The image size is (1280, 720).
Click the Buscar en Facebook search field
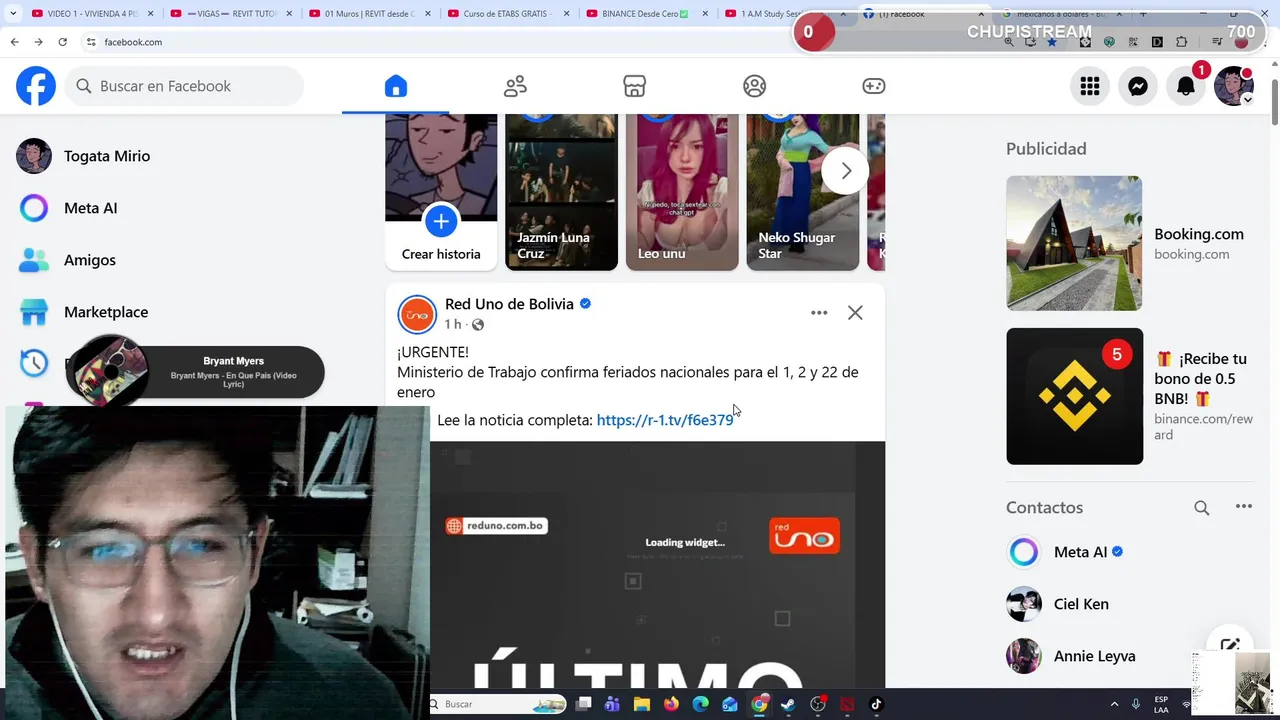(184, 86)
